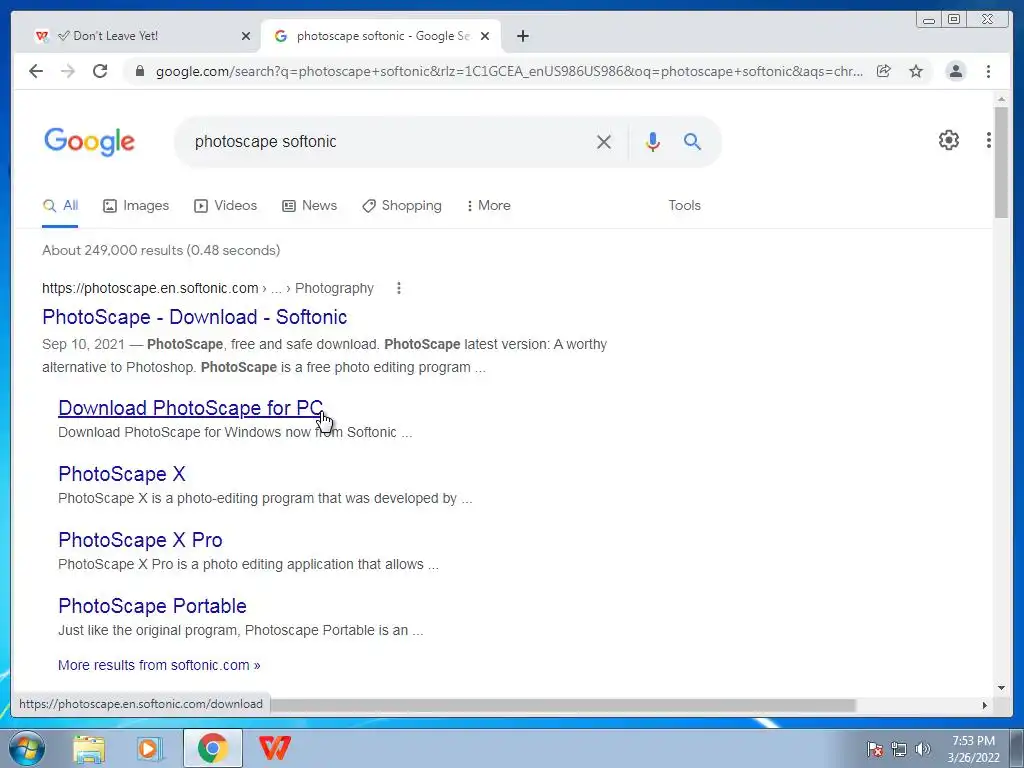This screenshot has height=768, width=1024.
Task: Switch to Shopping results
Action: 402,206
